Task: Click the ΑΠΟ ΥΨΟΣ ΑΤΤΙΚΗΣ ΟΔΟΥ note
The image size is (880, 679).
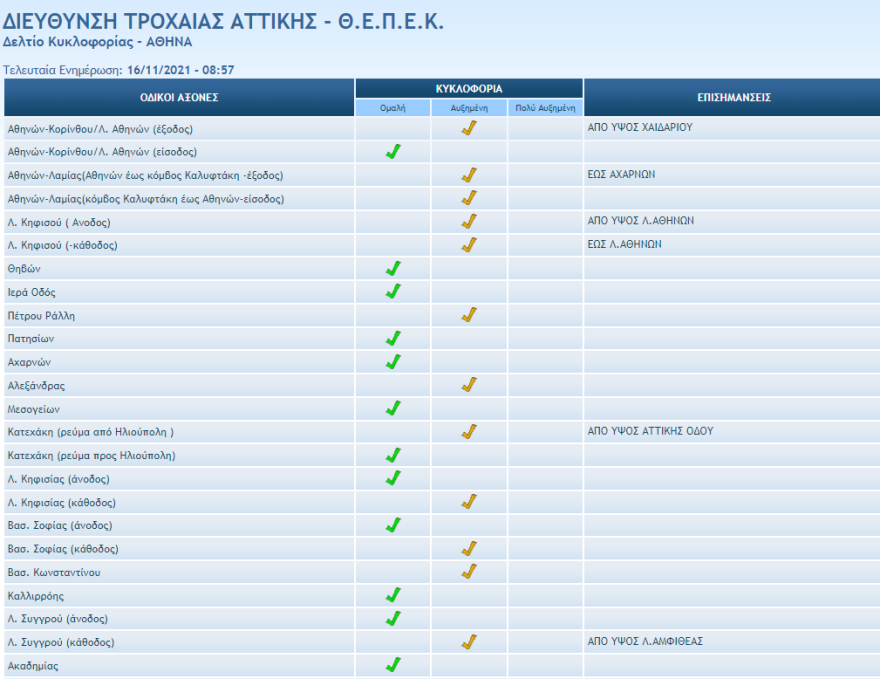Action: [x=650, y=432]
